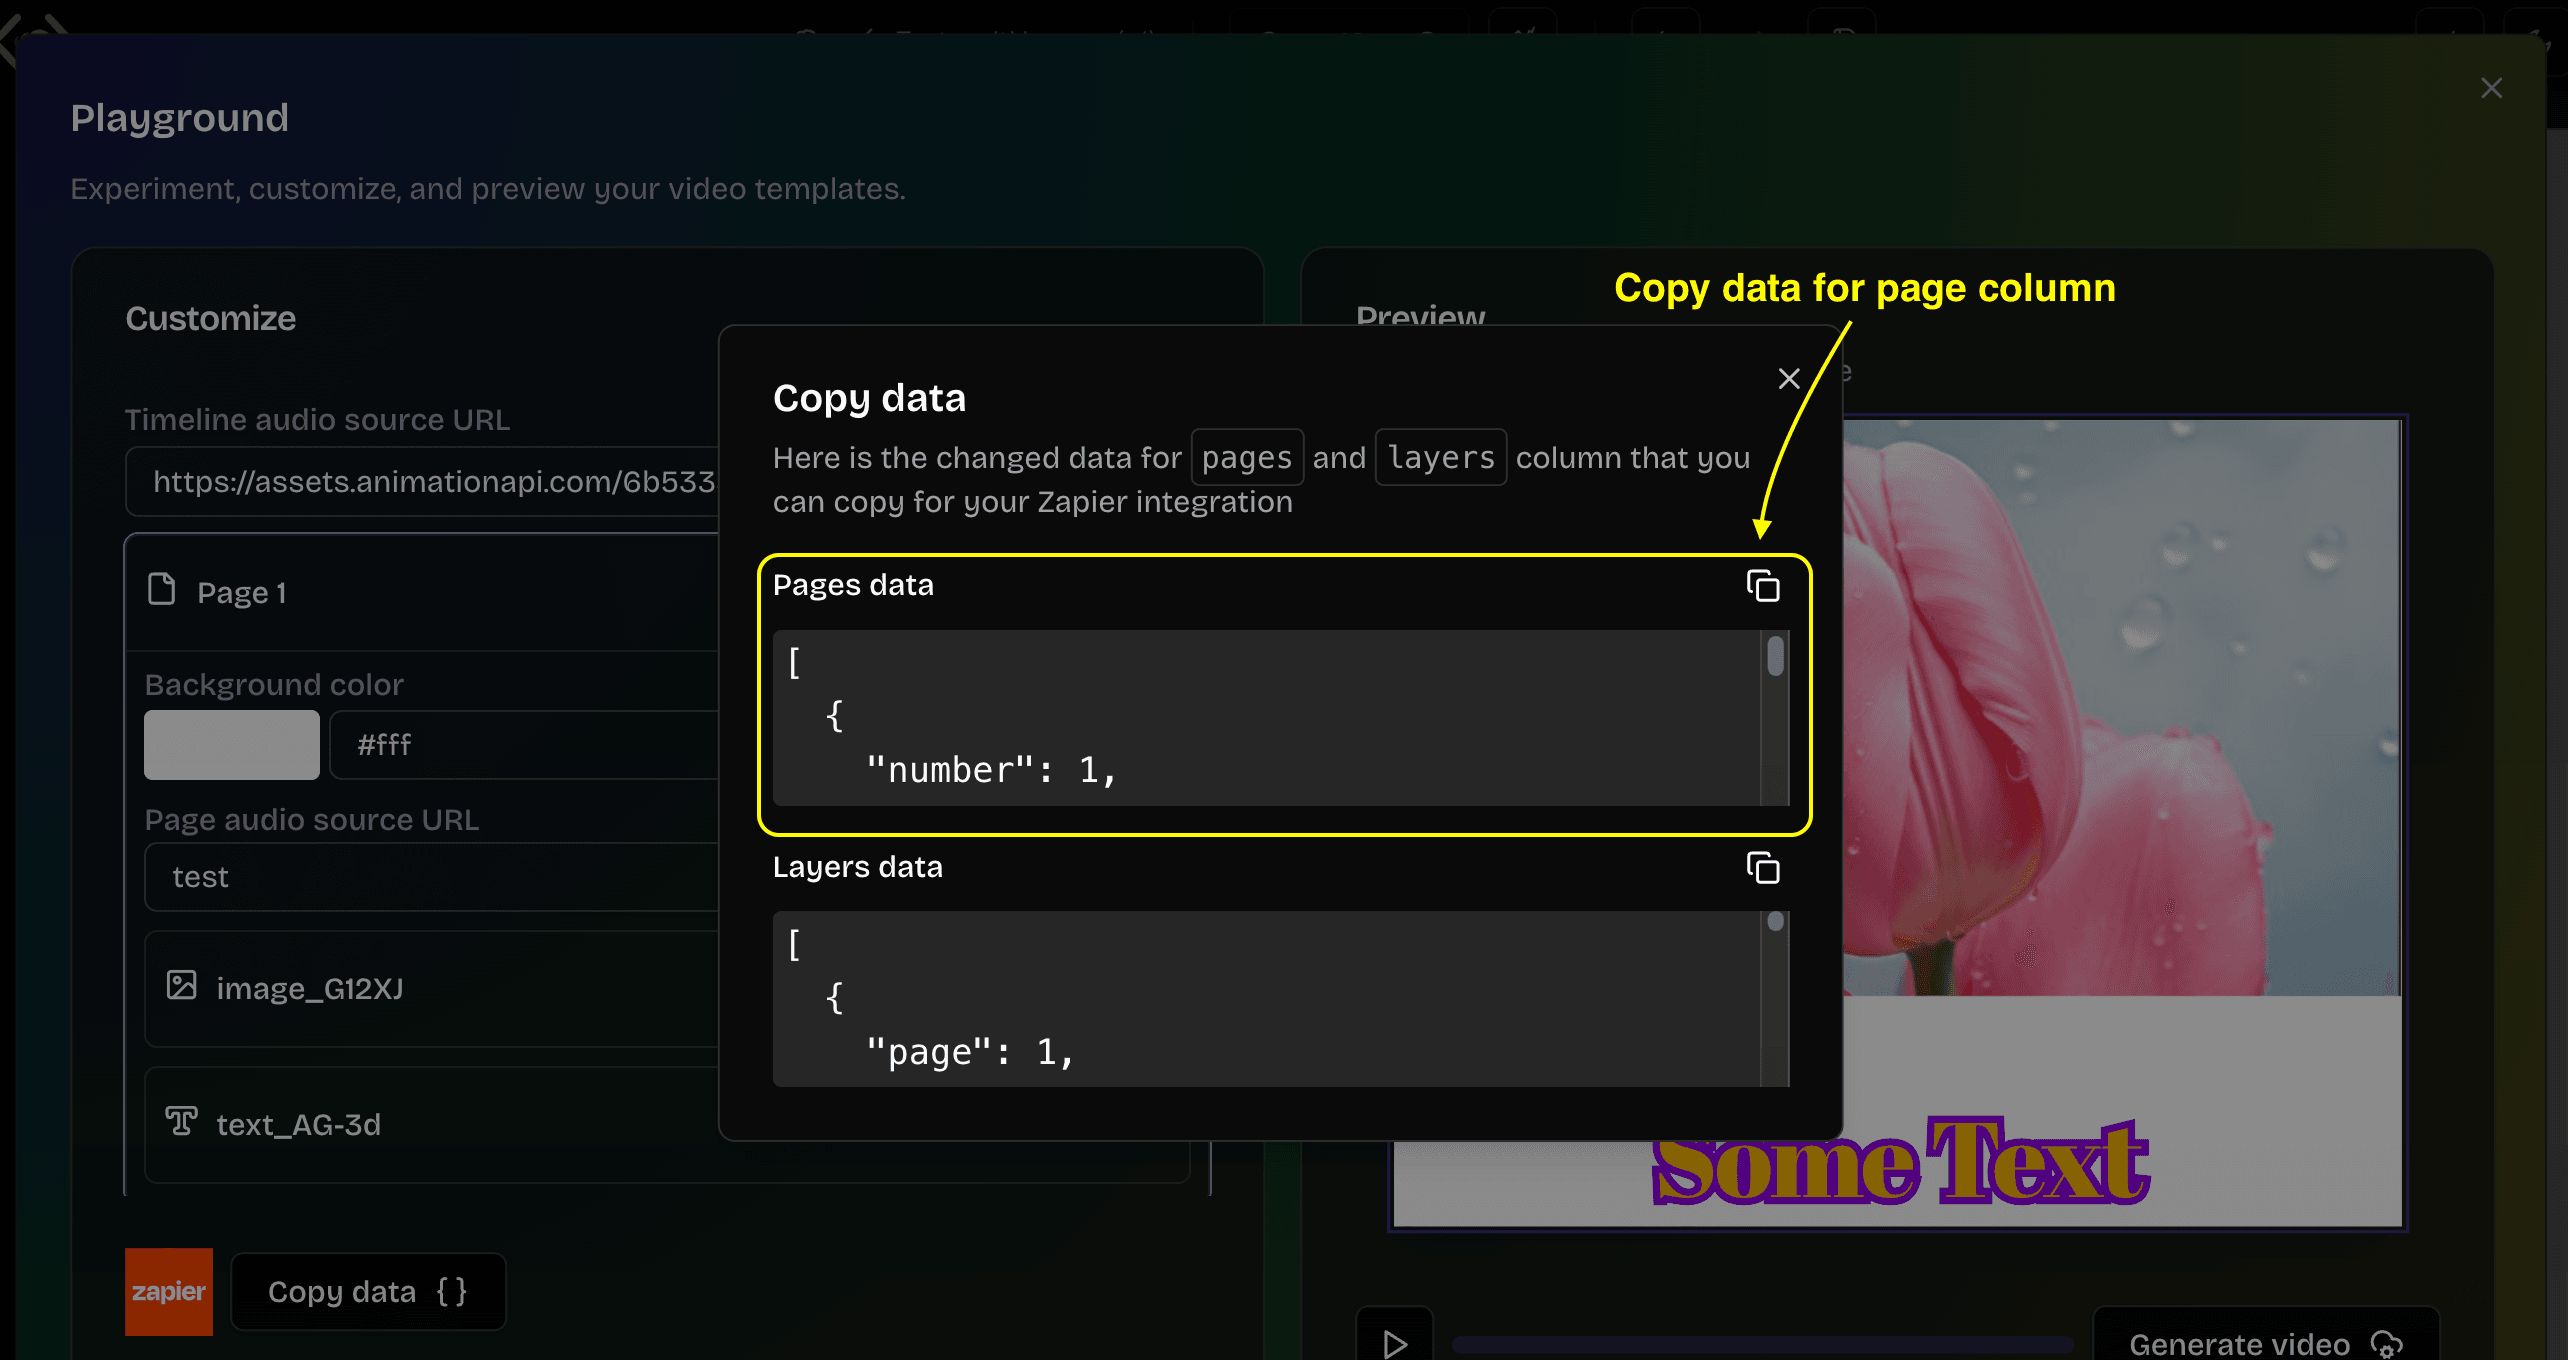Click the video preview progress bar
Image resolution: width=2568 pixels, height=1360 pixels.
(x=1760, y=1343)
